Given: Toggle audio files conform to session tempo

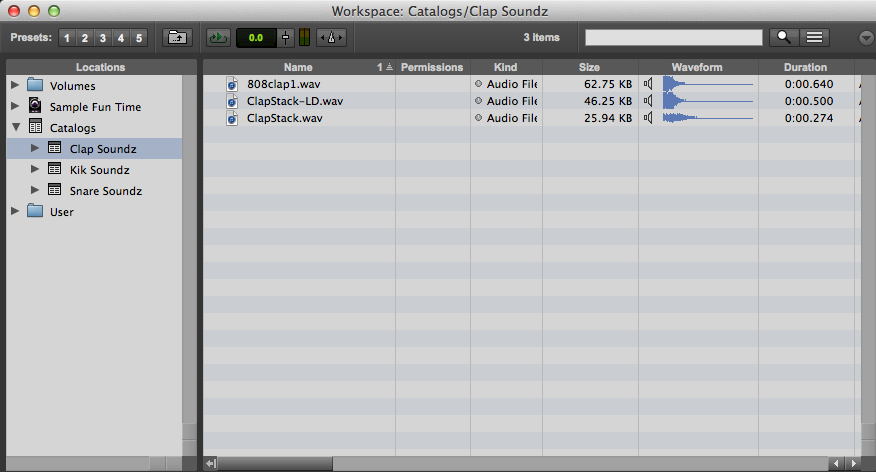Looking at the screenshot, I should [331, 37].
